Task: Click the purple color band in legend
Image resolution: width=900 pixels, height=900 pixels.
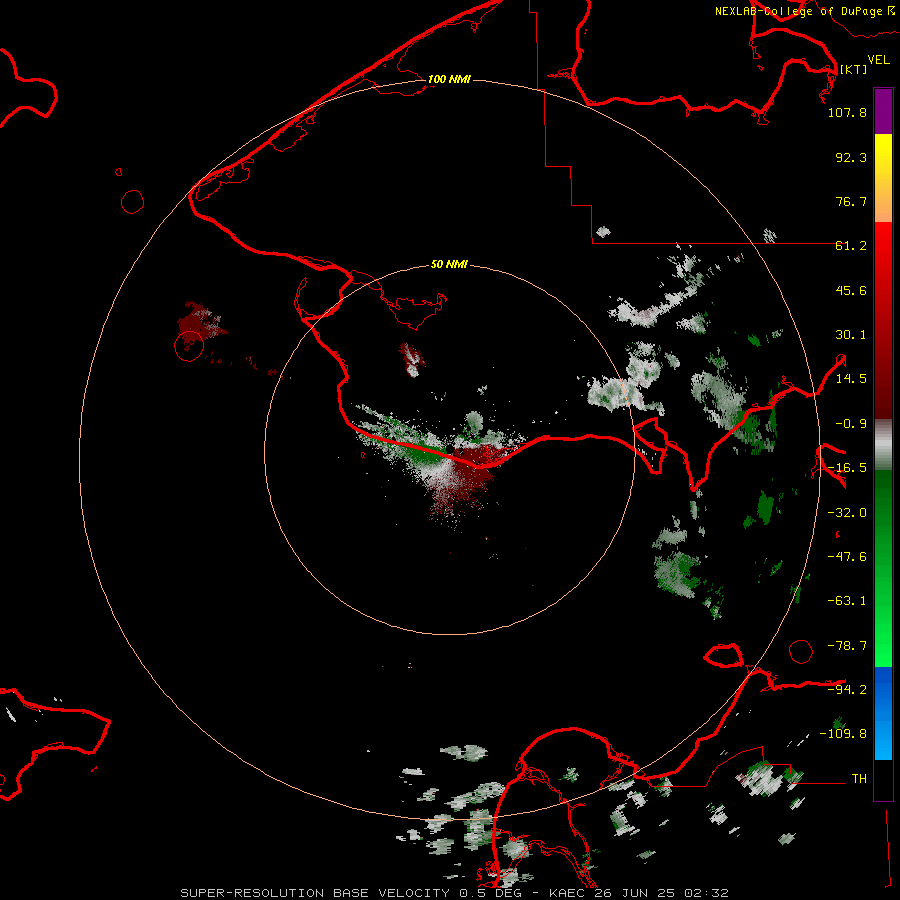Action: tap(883, 112)
